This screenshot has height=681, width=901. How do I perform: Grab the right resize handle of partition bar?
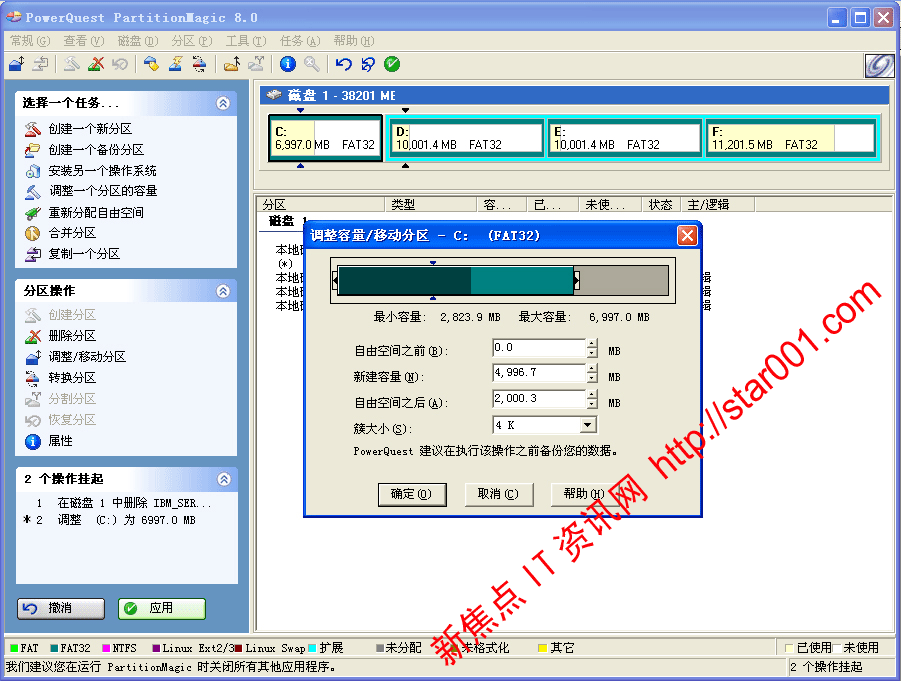coord(576,280)
